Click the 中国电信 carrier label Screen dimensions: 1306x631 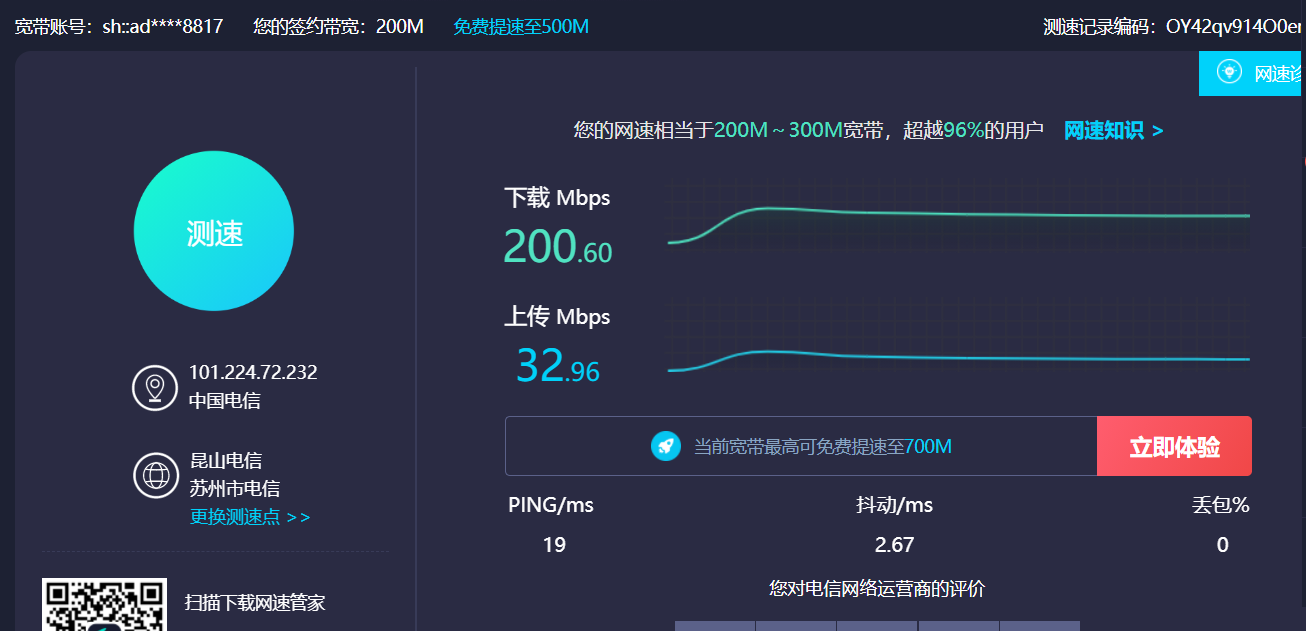(x=225, y=401)
